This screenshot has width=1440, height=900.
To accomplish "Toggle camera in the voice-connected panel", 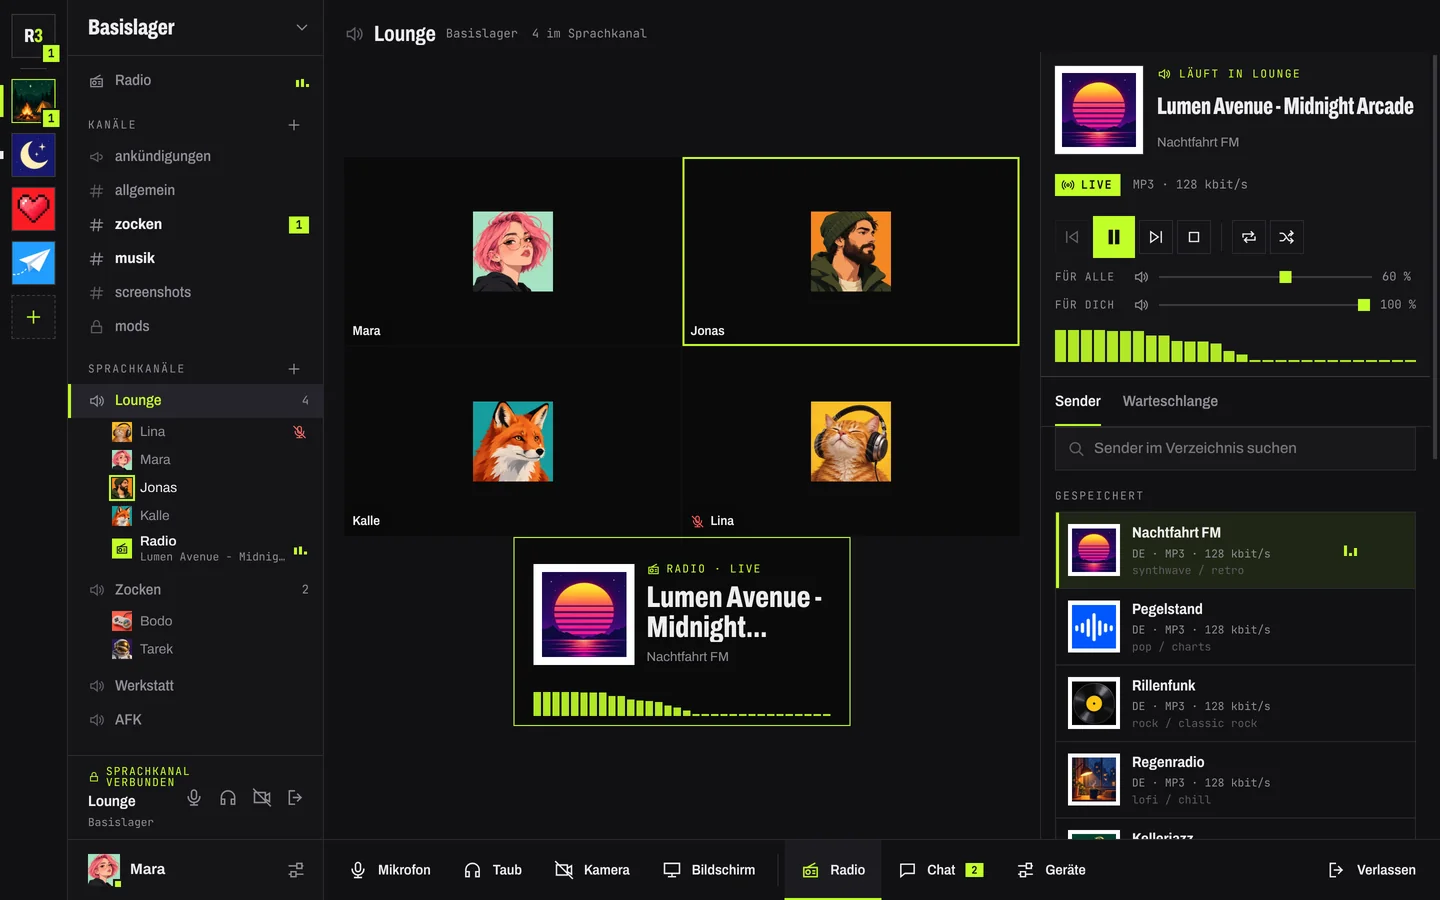I will click(x=262, y=797).
